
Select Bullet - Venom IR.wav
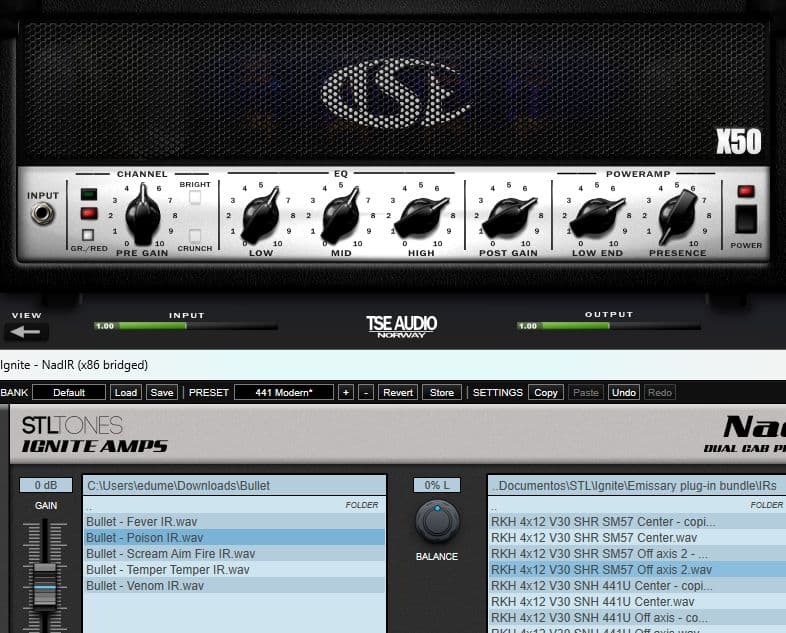click(234, 586)
